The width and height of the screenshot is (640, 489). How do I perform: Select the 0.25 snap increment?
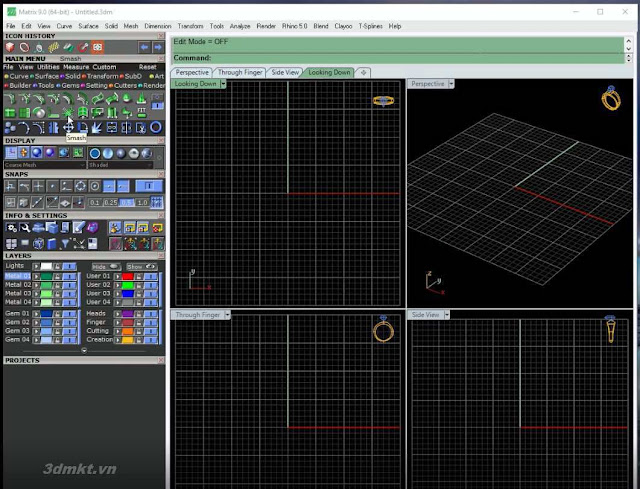110,202
